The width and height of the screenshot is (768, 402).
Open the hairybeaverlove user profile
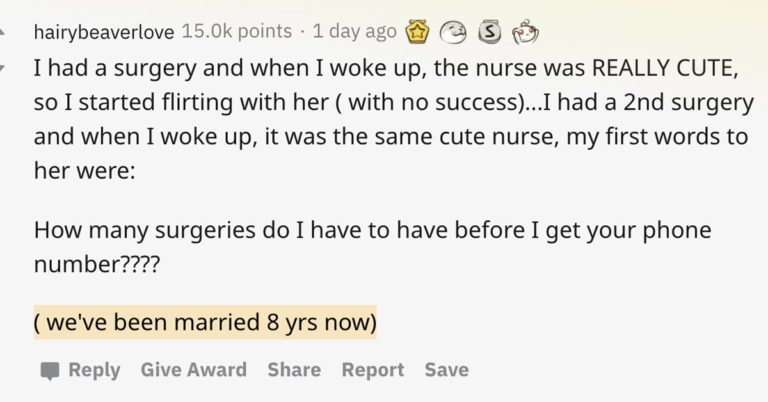105,32
